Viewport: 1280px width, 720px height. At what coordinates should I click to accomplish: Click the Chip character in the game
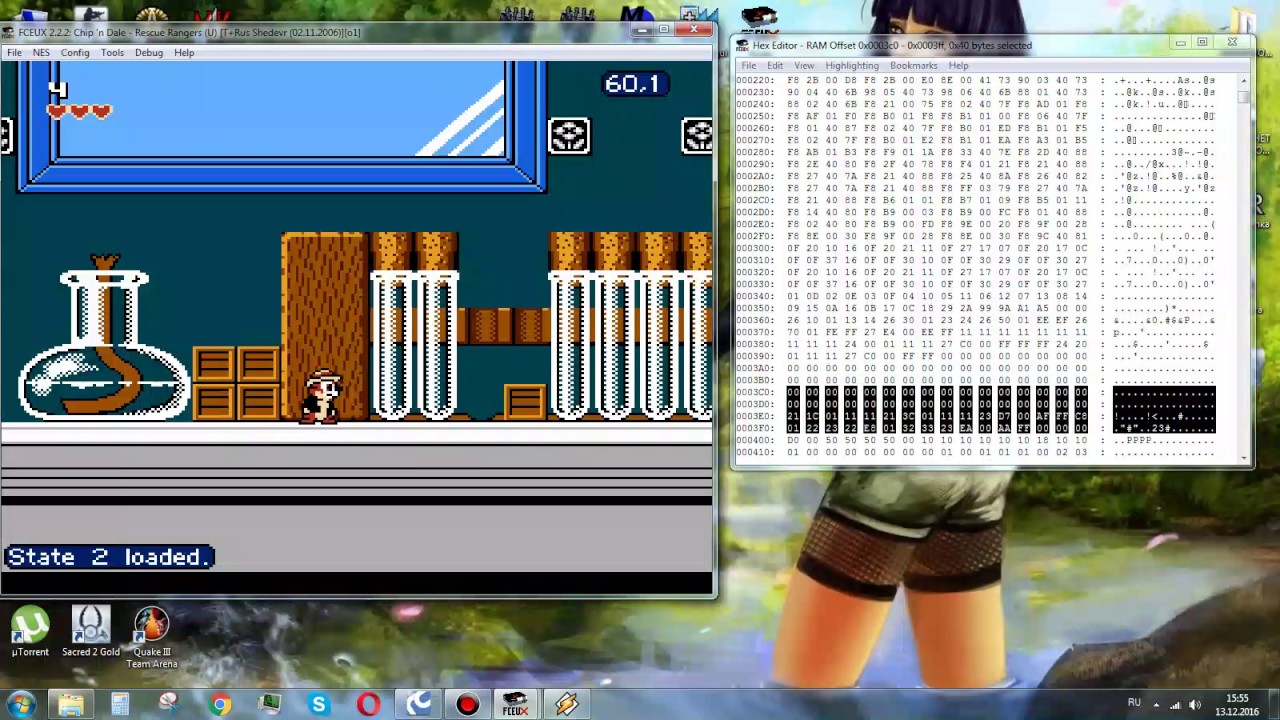coord(321,397)
